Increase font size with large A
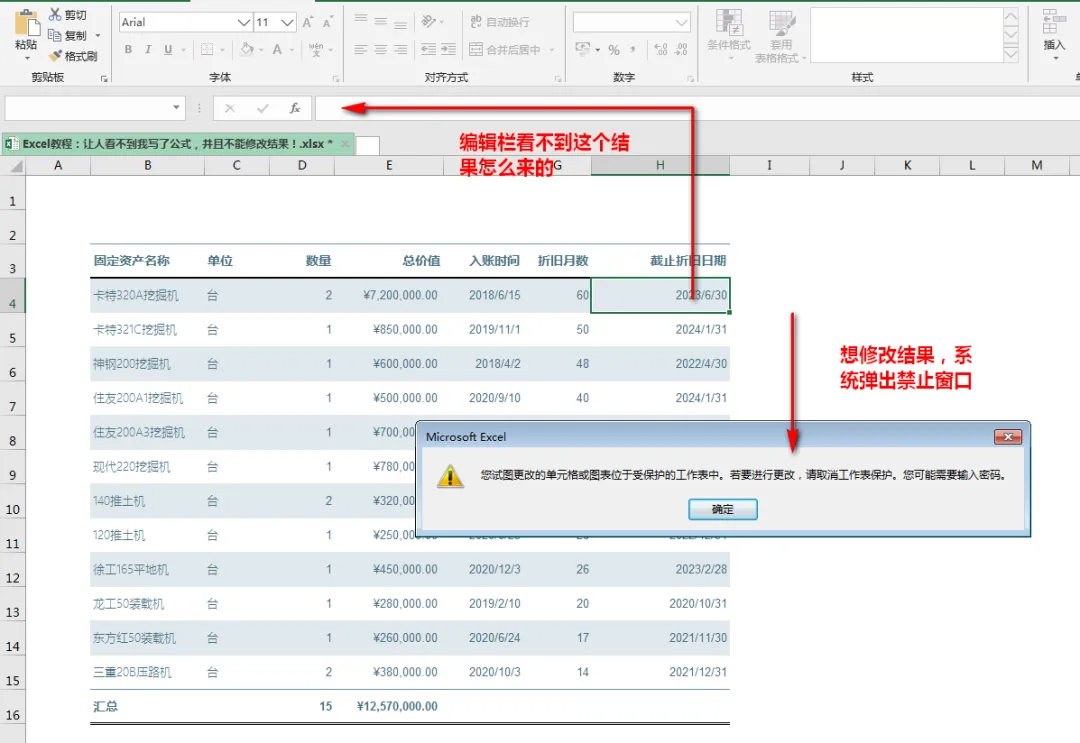The height and width of the screenshot is (743, 1080). click(308, 22)
